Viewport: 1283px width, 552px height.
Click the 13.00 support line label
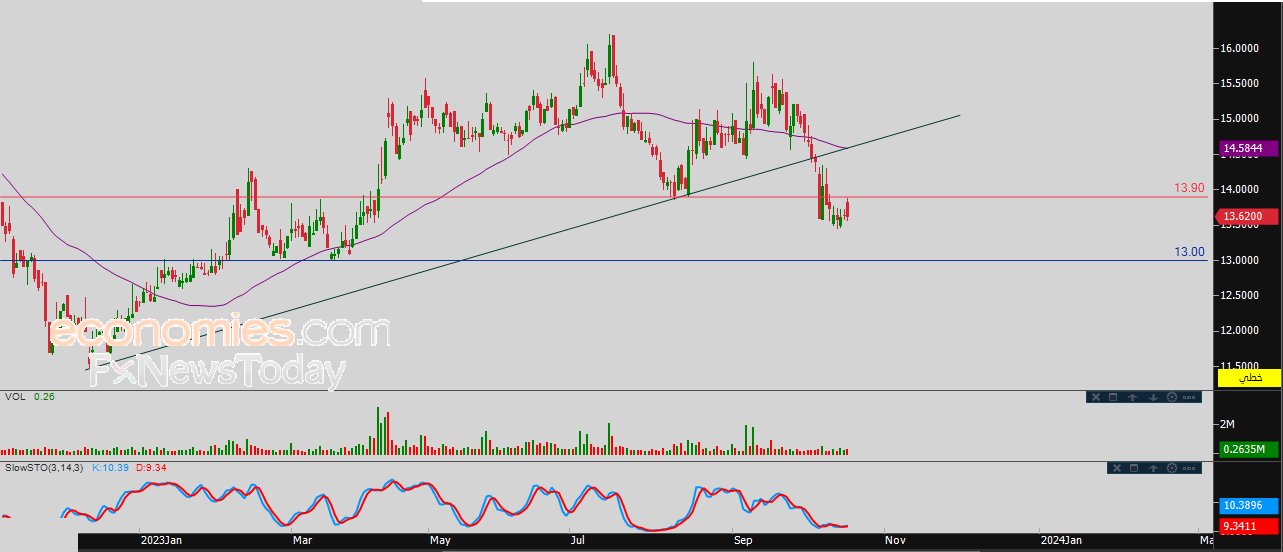pos(1189,252)
